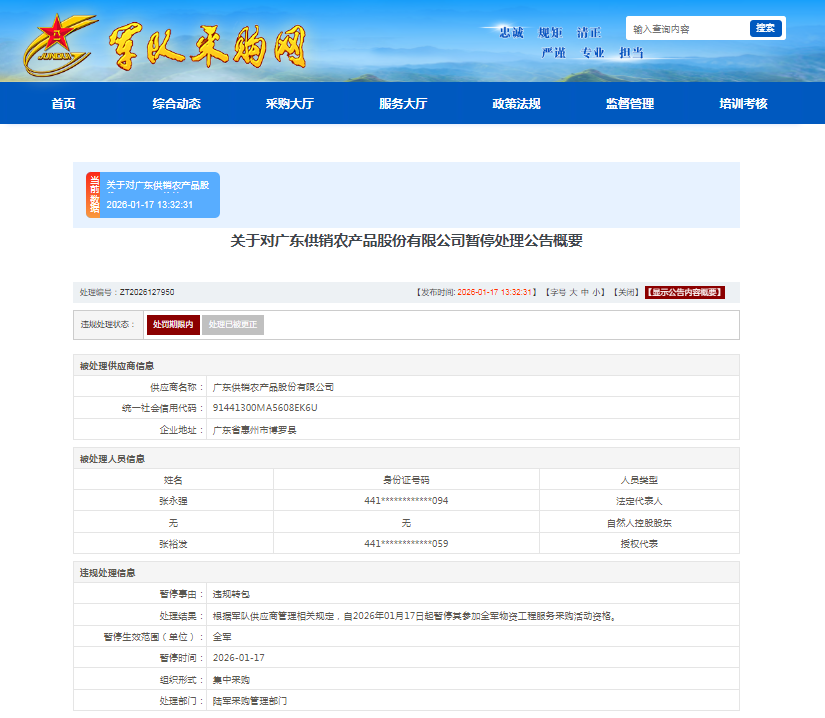Set font size to 小
Screen dimensions: 825x718
click(596, 293)
